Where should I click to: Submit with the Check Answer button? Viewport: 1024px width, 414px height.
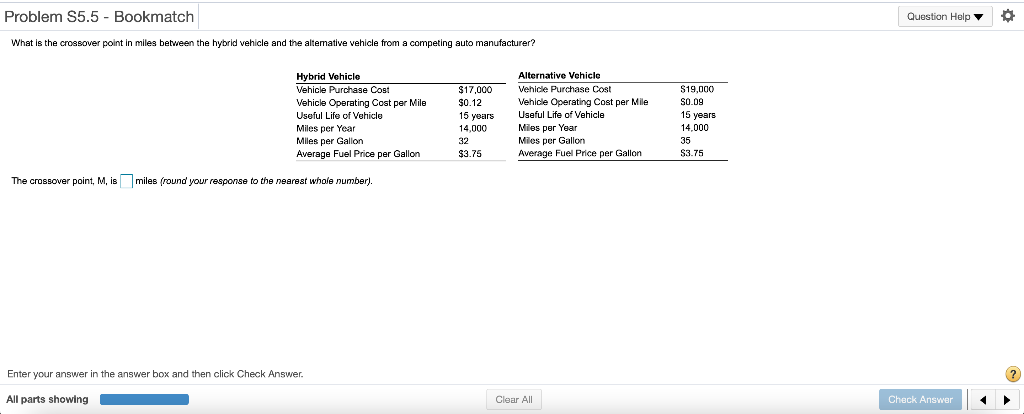click(921, 400)
